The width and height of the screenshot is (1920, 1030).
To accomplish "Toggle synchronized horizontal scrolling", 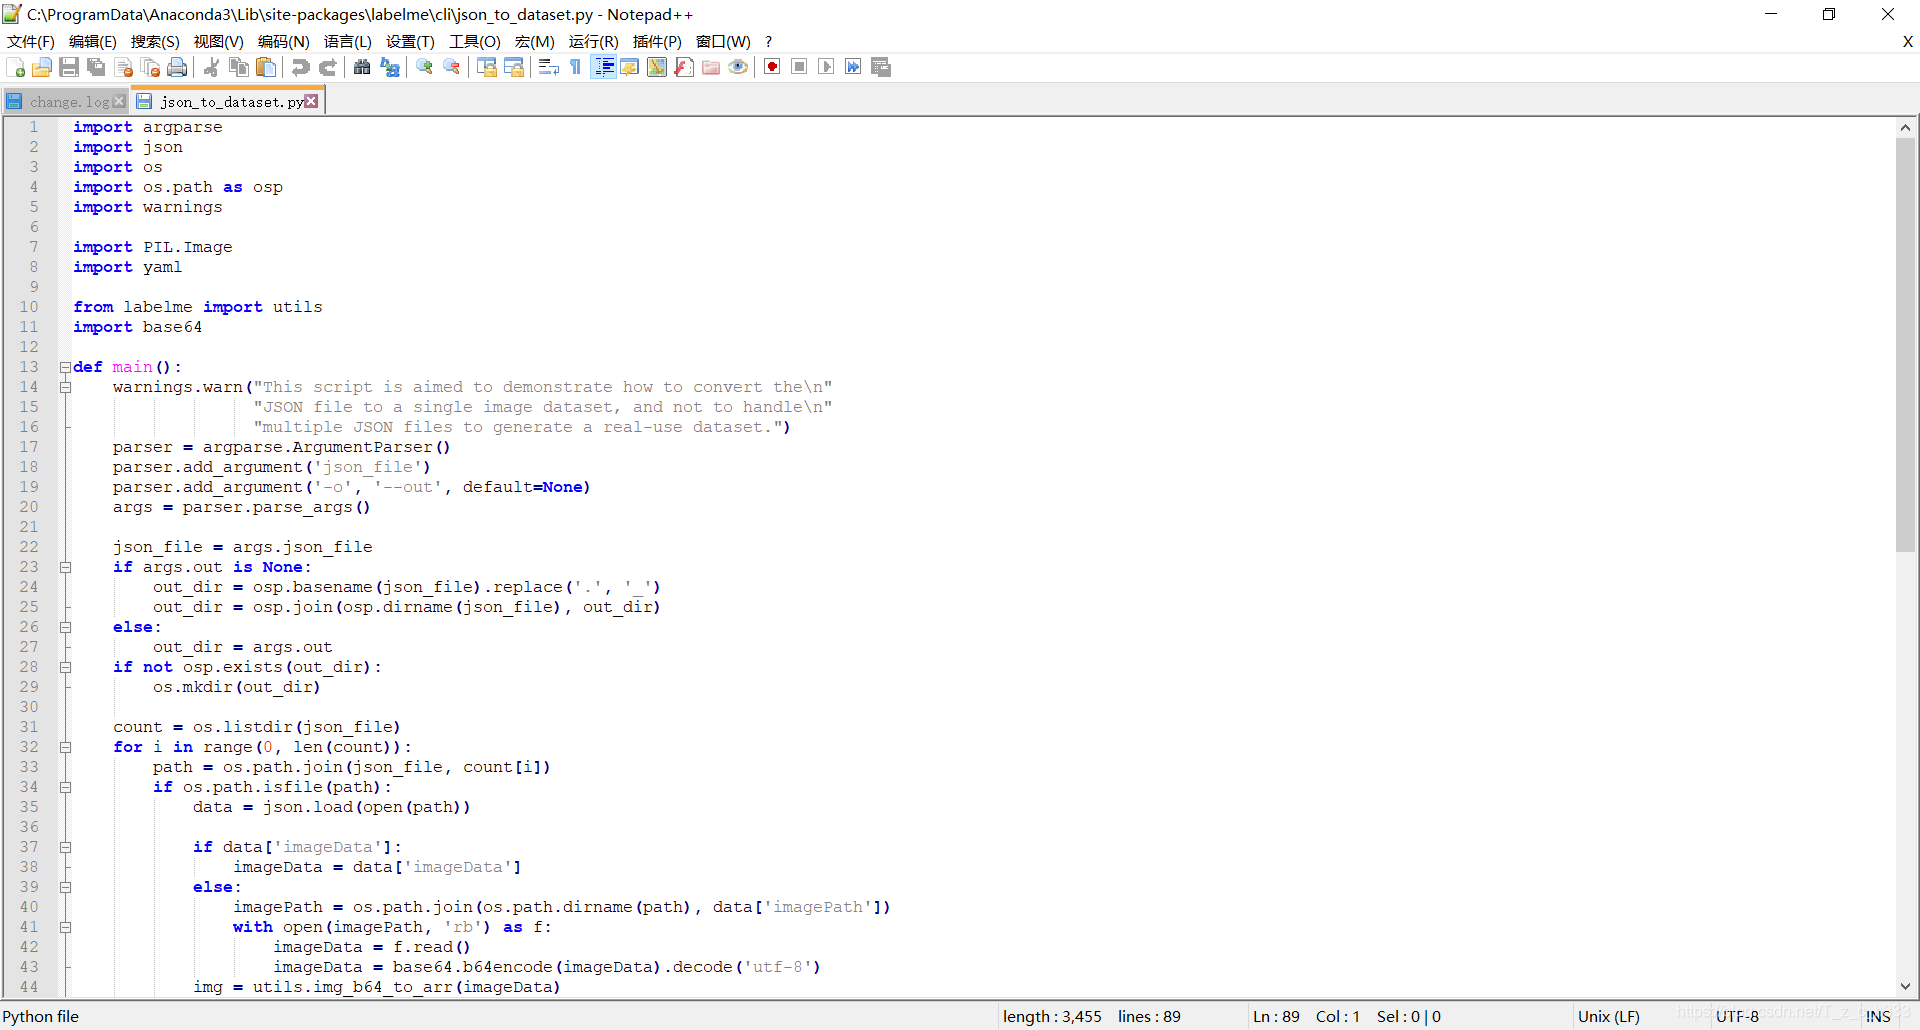I will pos(514,67).
